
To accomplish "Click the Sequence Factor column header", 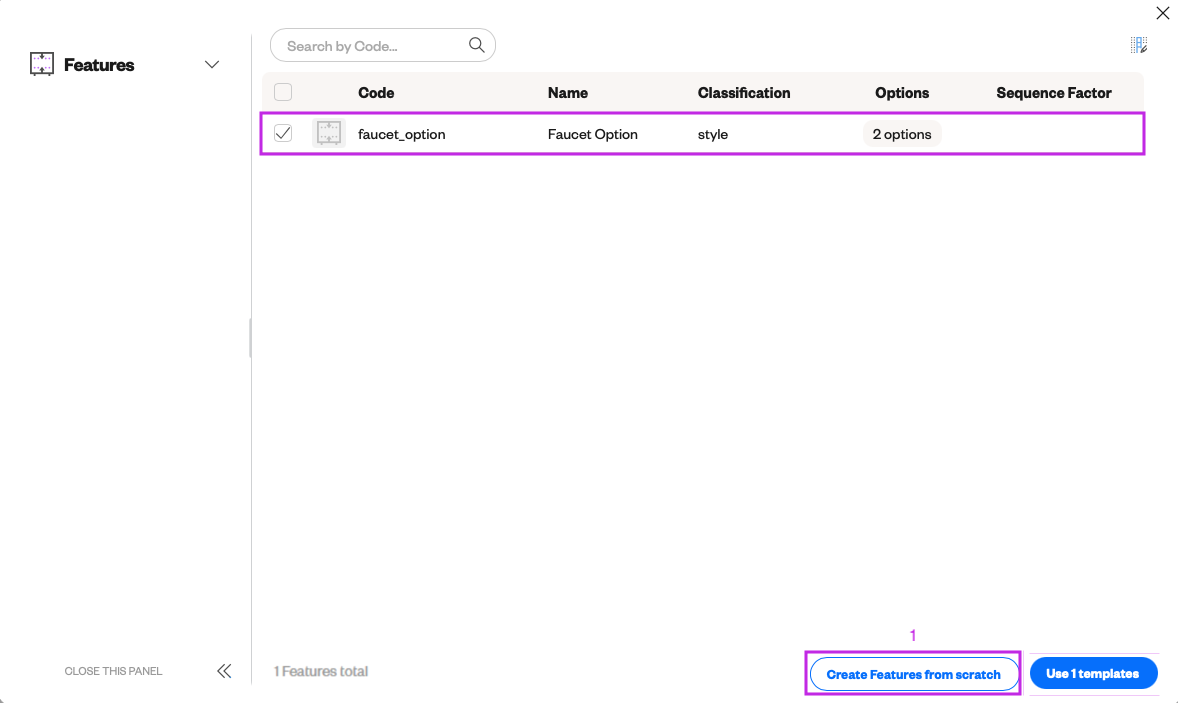I will click(x=1053, y=92).
